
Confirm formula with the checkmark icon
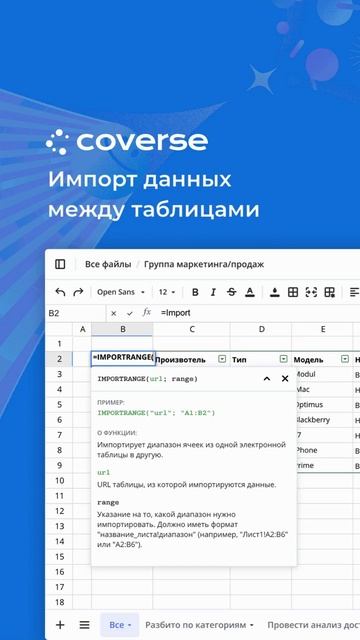pyautogui.click(x=130, y=313)
